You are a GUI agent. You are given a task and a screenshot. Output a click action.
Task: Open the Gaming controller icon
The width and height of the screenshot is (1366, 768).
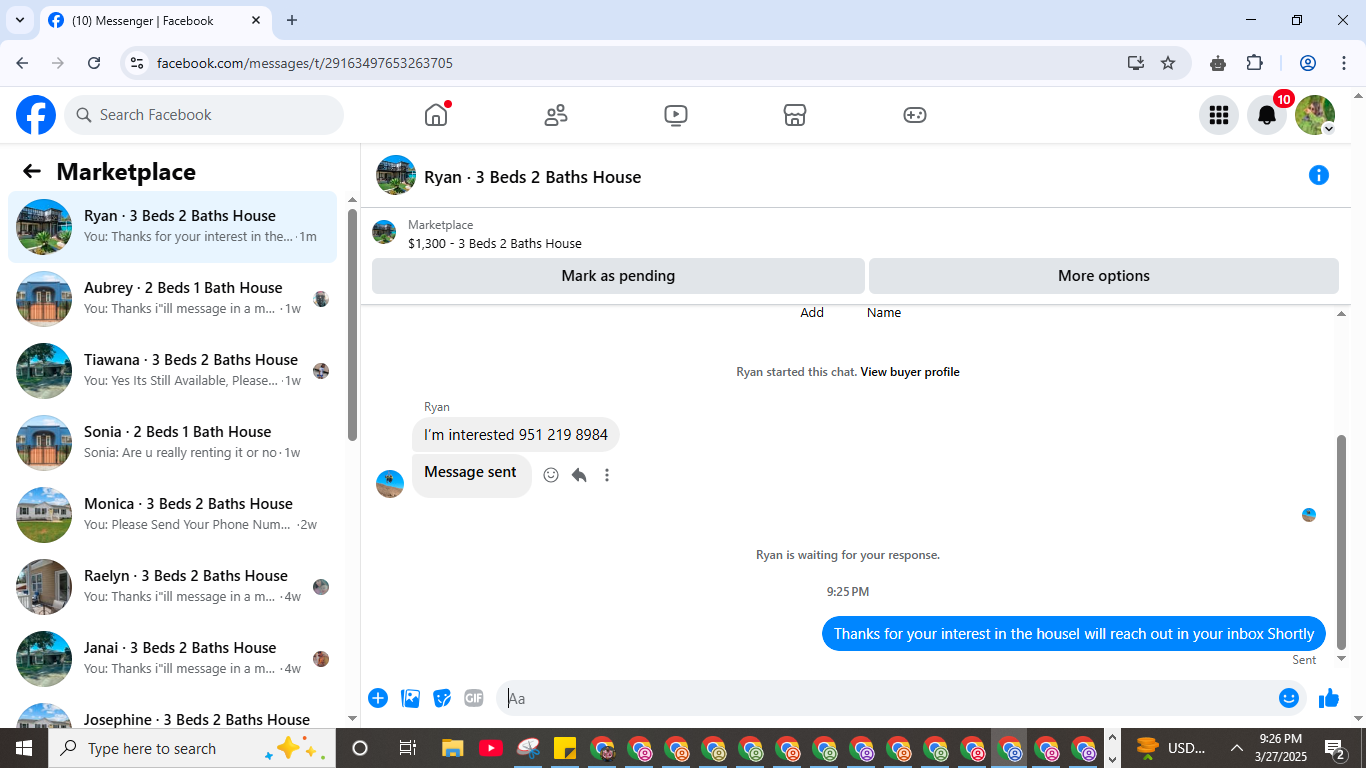click(915, 115)
